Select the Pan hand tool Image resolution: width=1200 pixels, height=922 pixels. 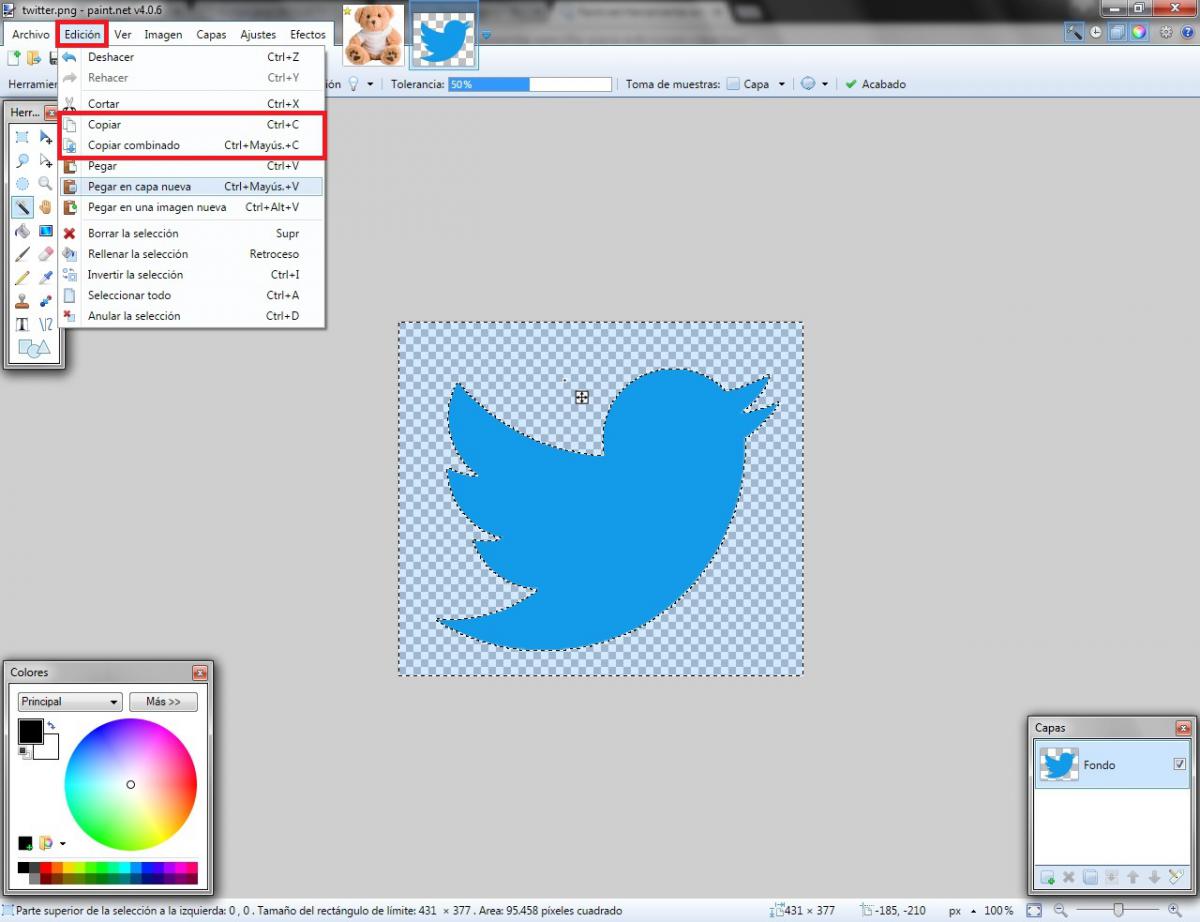point(45,207)
